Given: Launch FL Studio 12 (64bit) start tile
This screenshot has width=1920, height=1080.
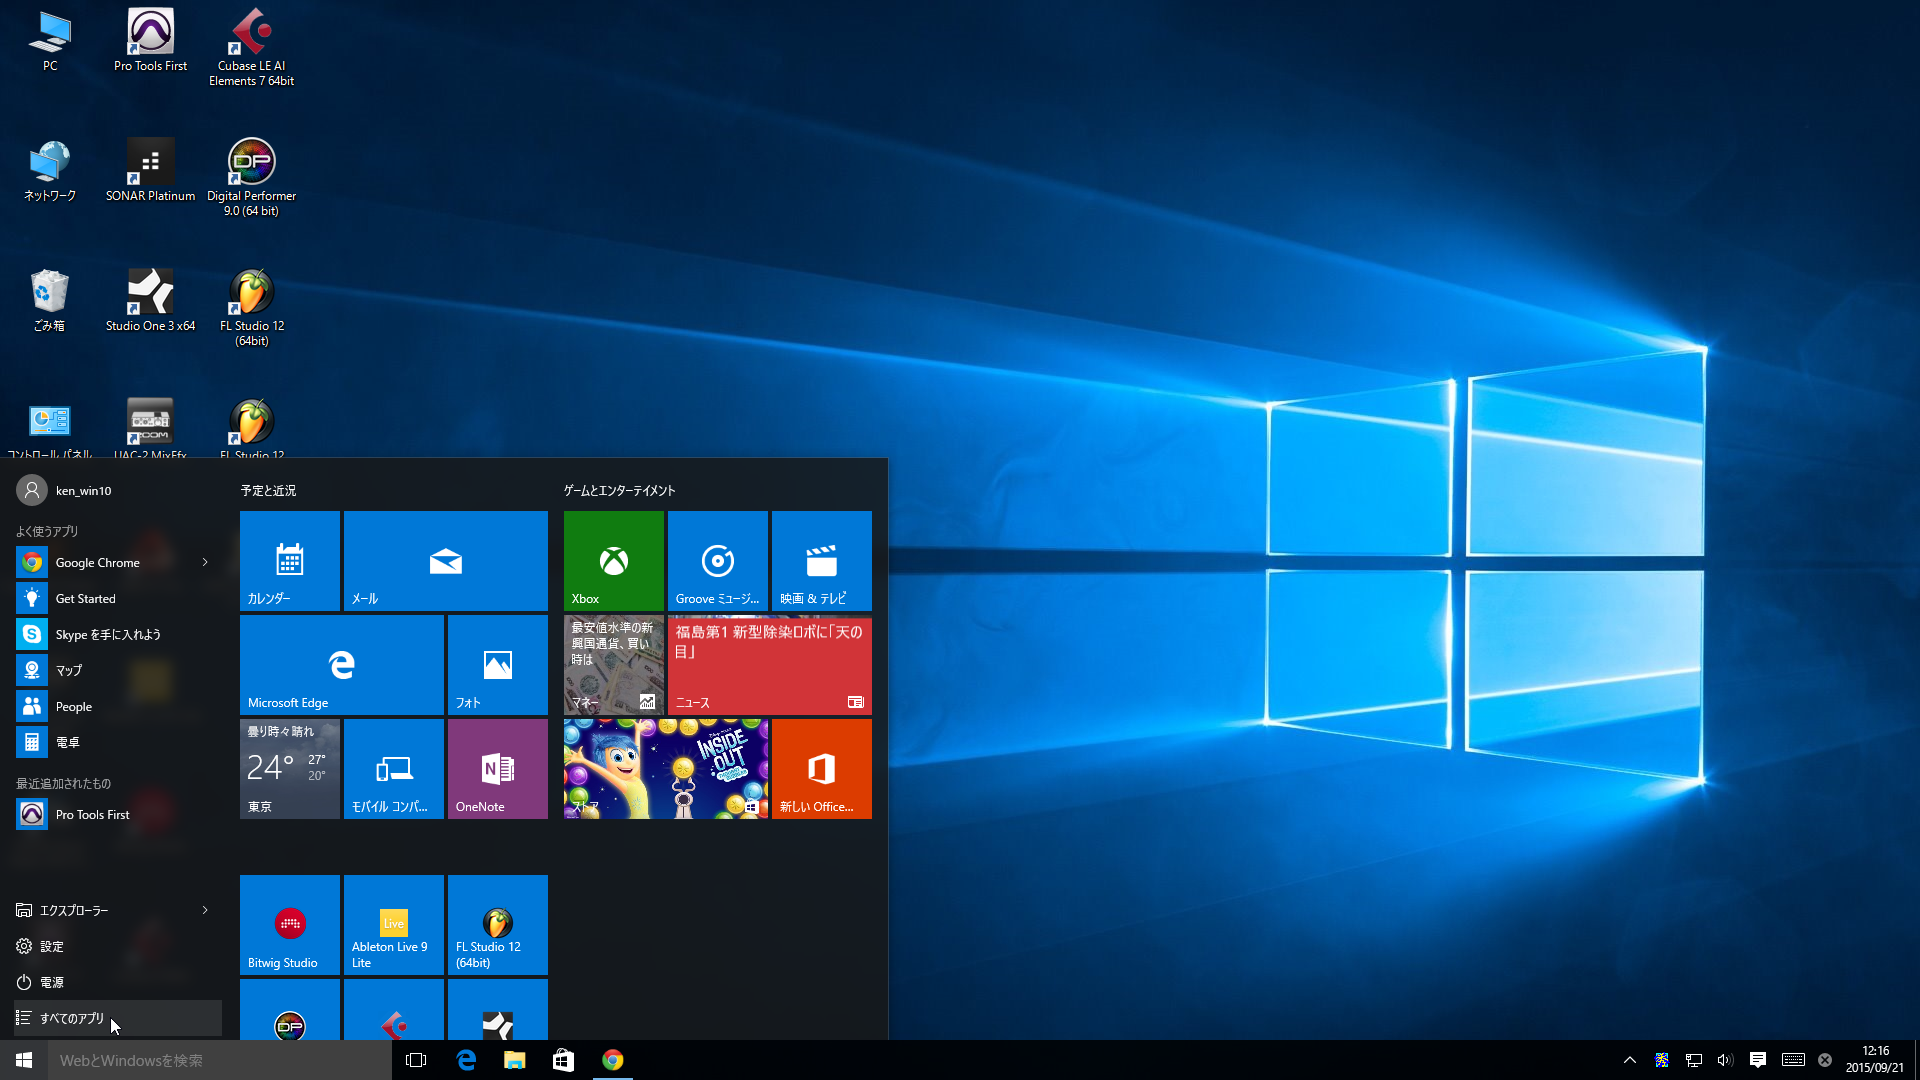Looking at the screenshot, I should (498, 925).
